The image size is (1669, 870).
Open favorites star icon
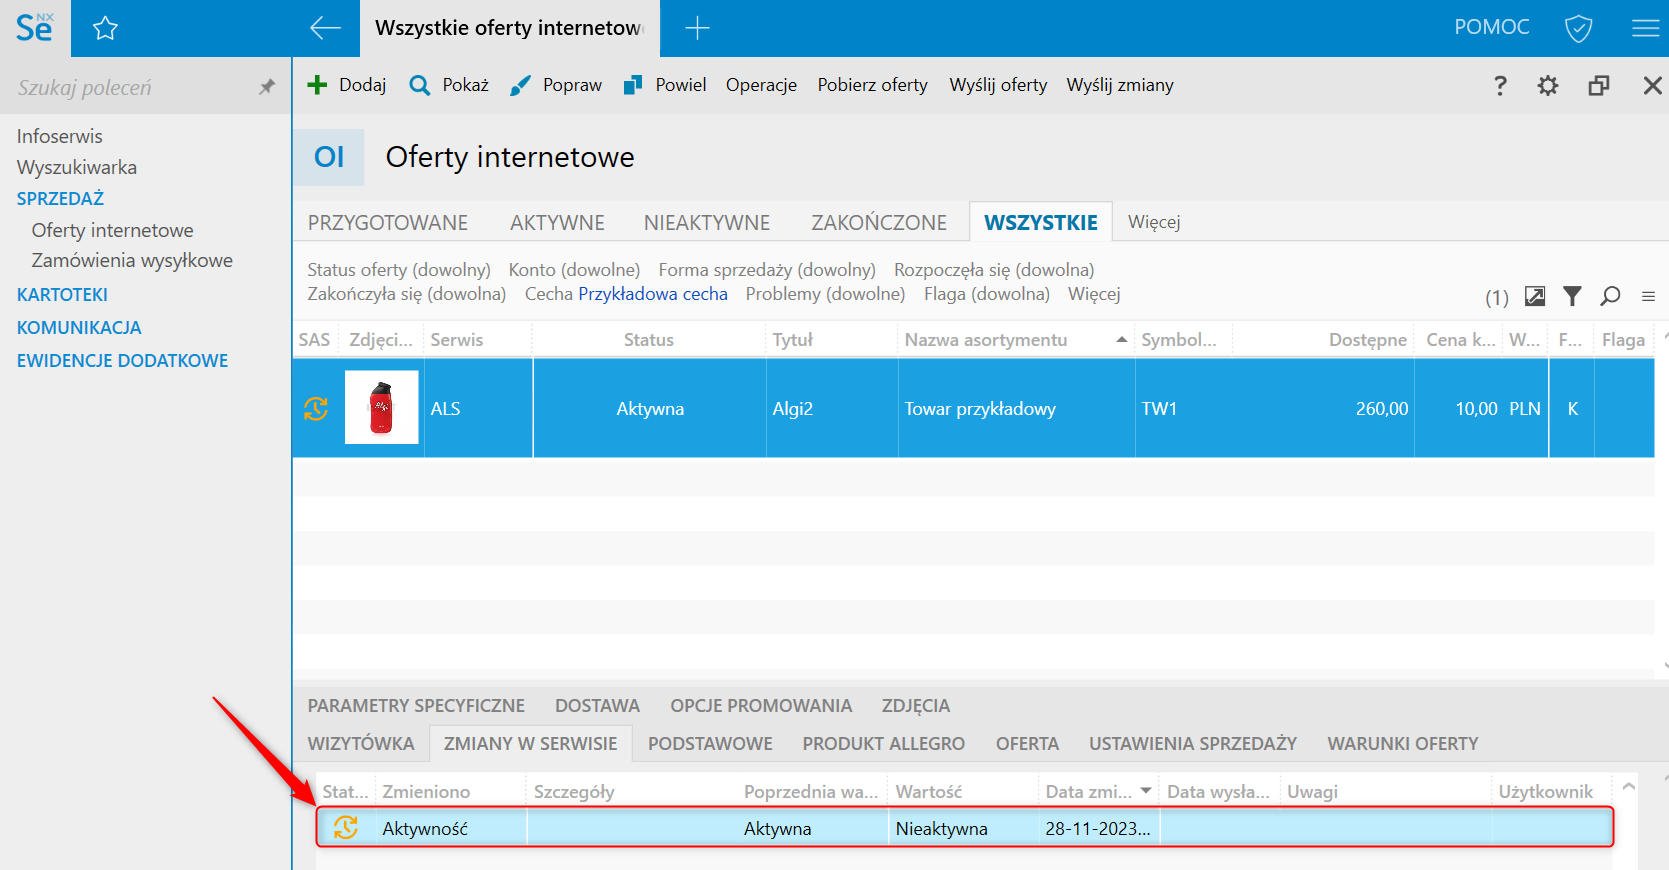pos(105,28)
